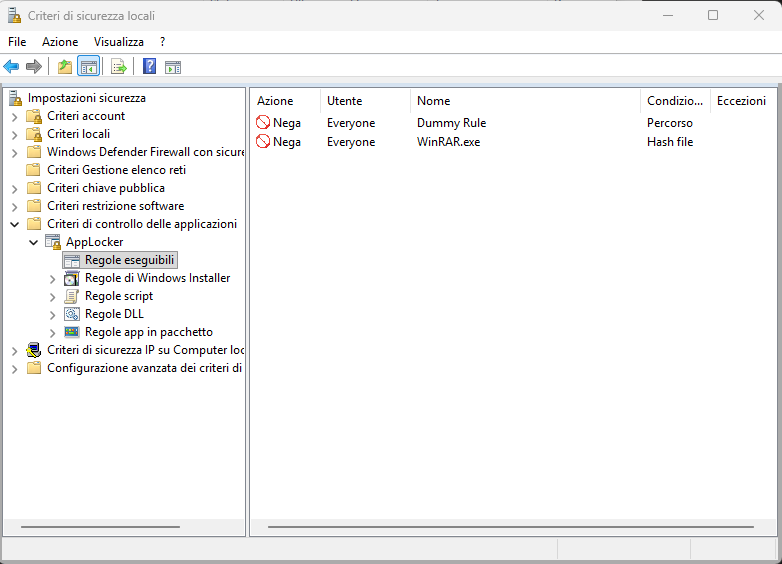Expand Criteri chiave pubblica node
The image size is (782, 564).
coord(14,189)
